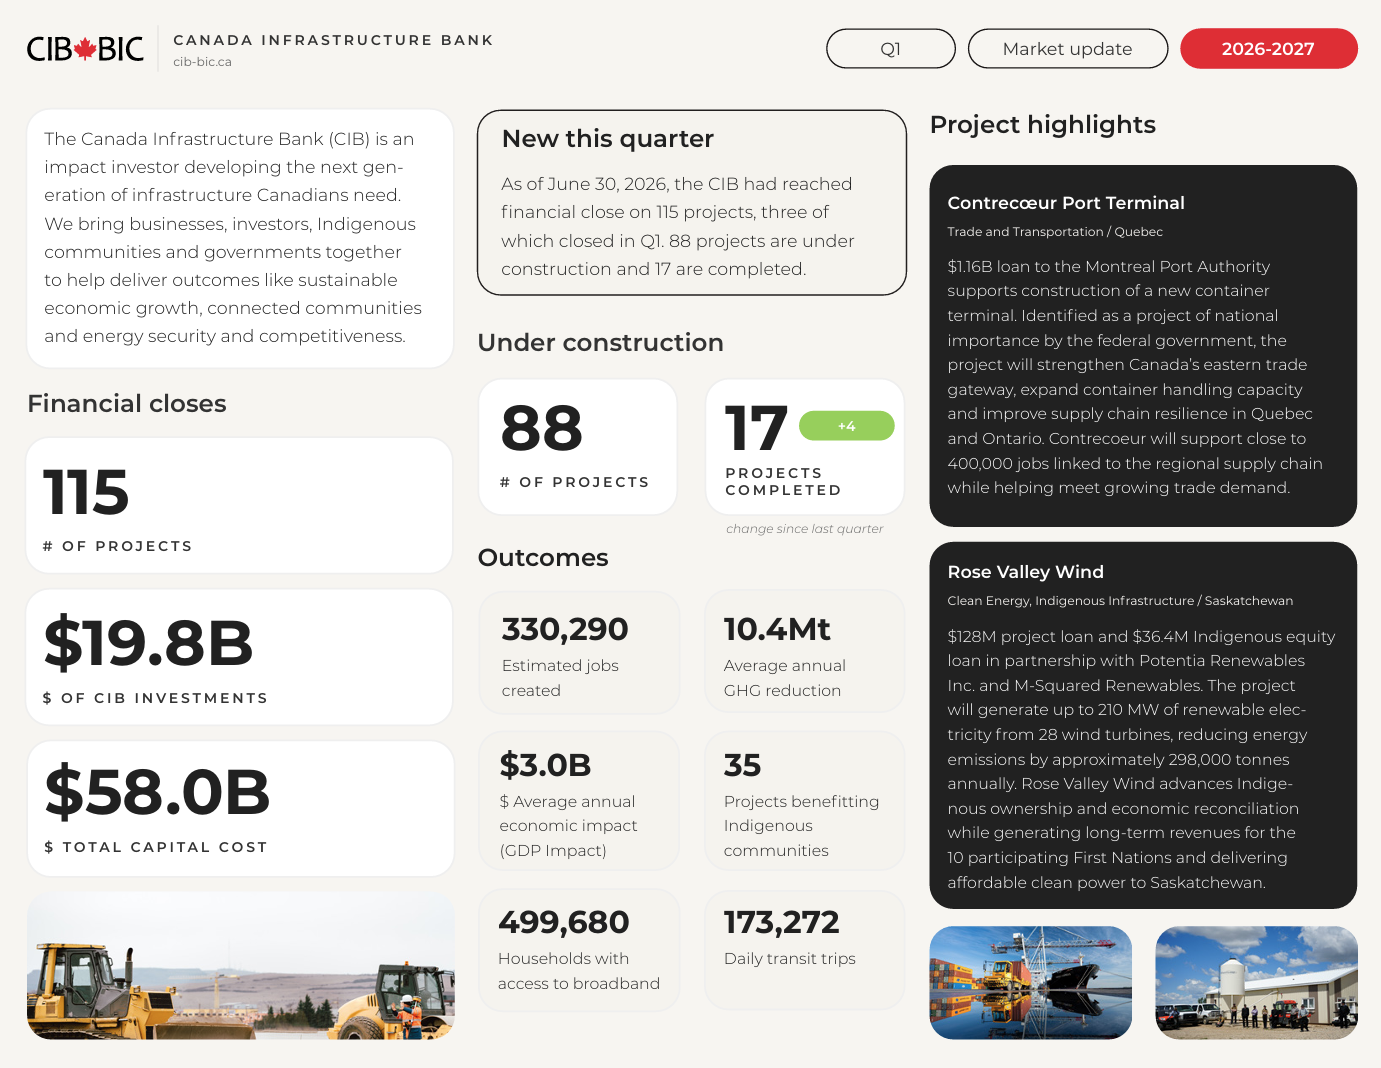Click the Trade and Transportation / Quebec label
Image resolution: width=1381 pixels, height=1068 pixels.
point(1055,232)
